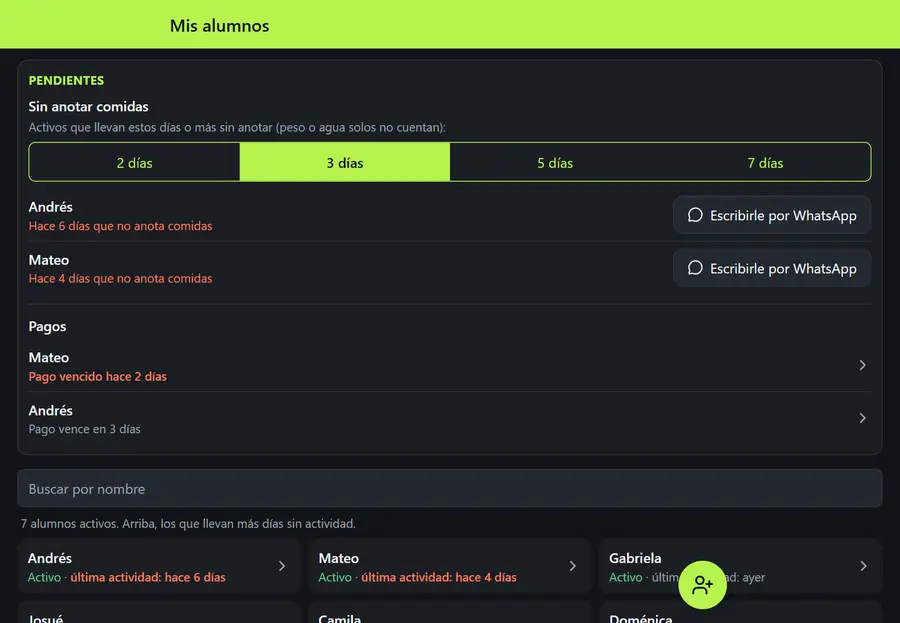This screenshot has height=623, width=900.
Task: Switch to the 5 días filter
Action: 555,162
